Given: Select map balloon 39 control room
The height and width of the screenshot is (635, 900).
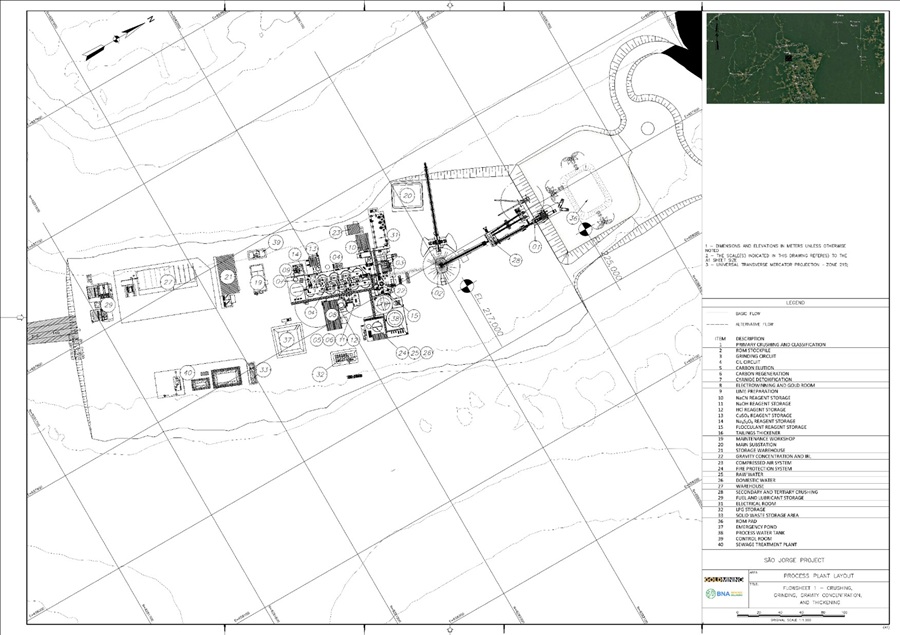Looking at the screenshot, I should click(277, 242).
